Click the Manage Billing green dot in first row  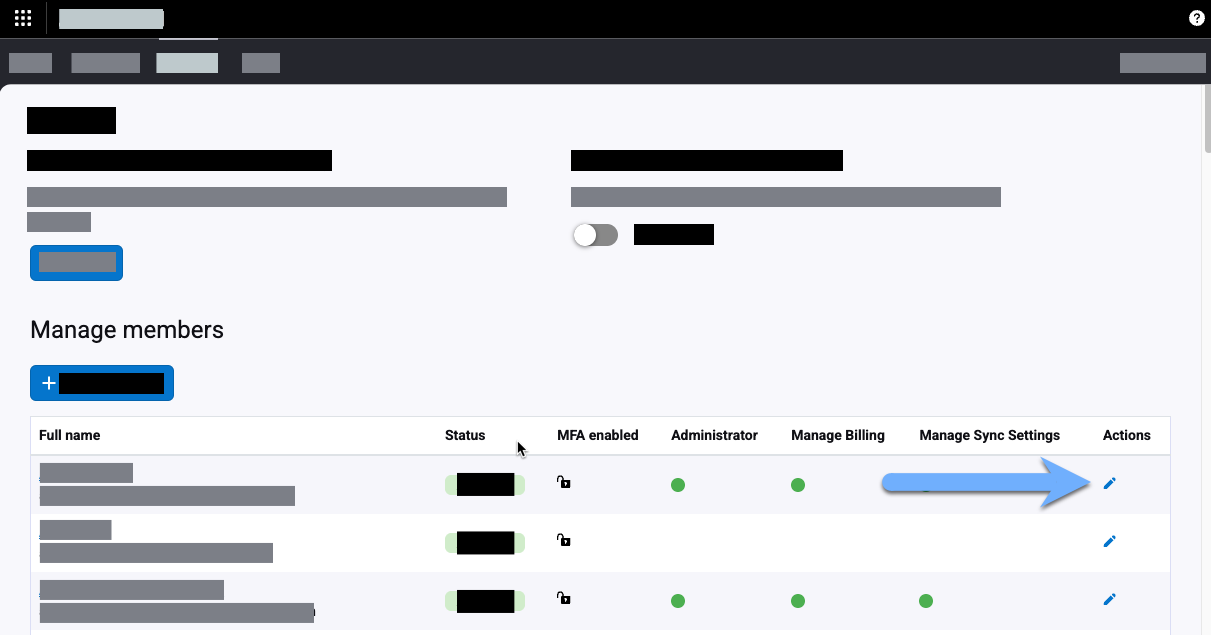(798, 485)
